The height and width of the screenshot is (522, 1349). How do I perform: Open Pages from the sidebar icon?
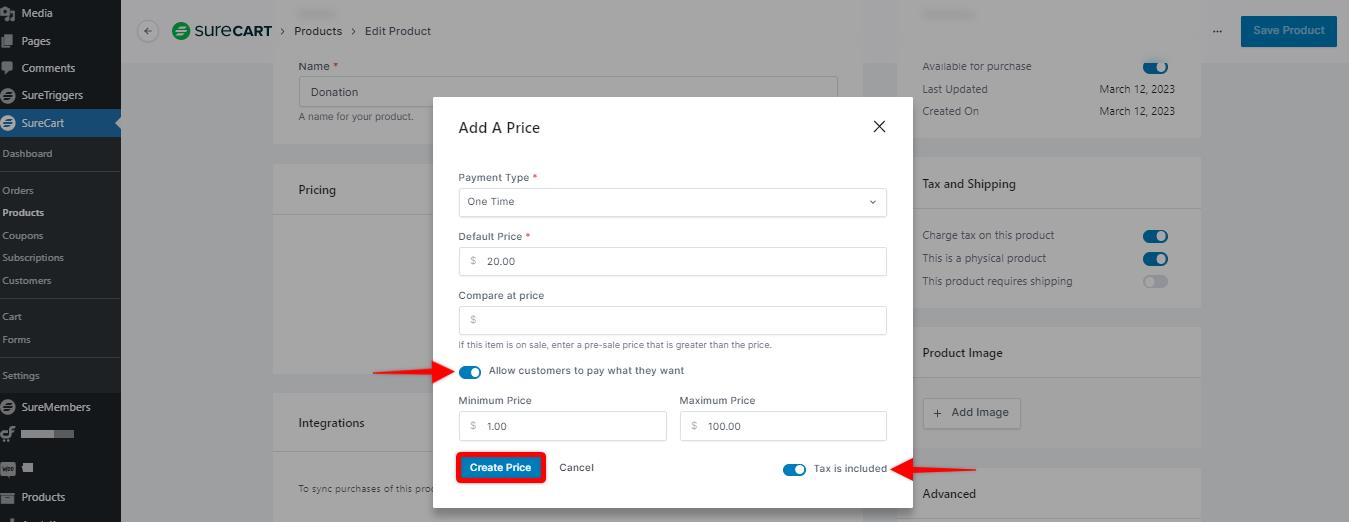8,41
